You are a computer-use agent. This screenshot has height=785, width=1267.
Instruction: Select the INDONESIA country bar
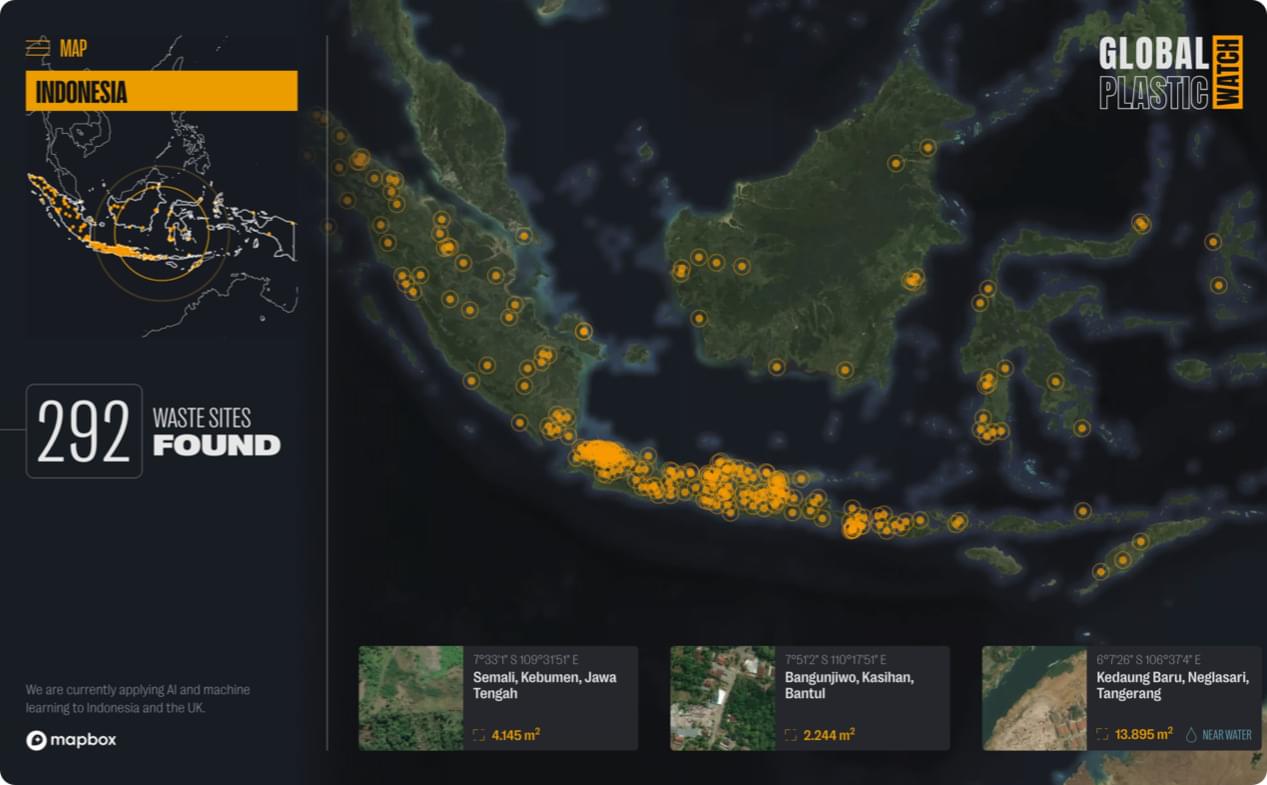[x=161, y=91]
